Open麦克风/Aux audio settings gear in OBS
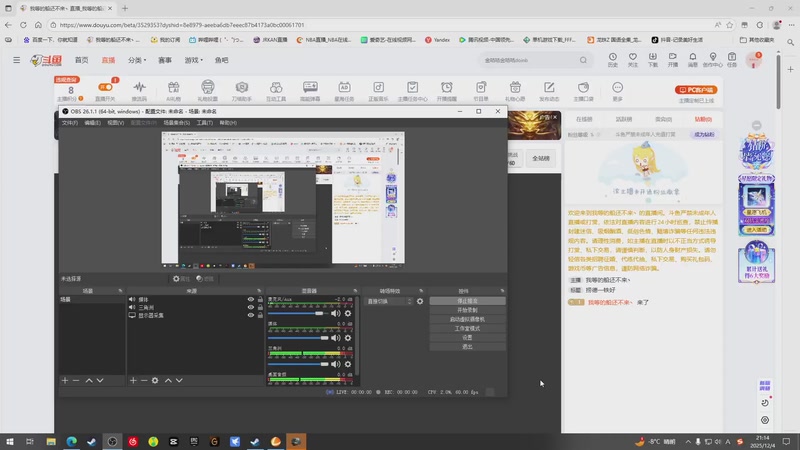 point(348,313)
